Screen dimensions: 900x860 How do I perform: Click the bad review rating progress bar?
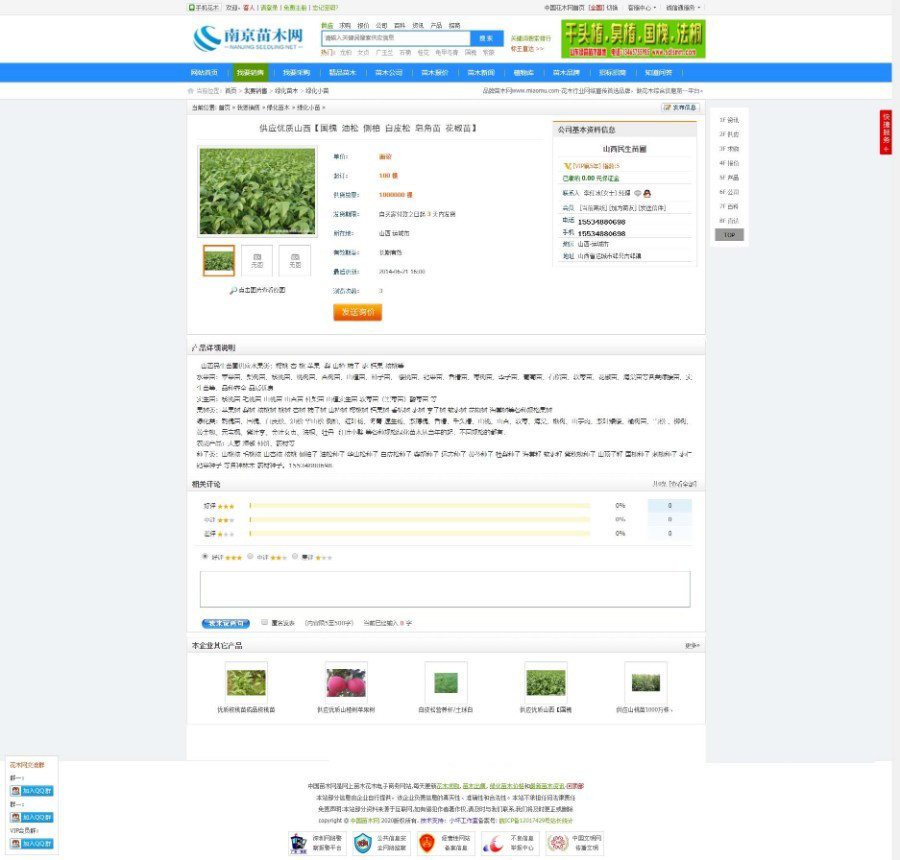click(420, 533)
